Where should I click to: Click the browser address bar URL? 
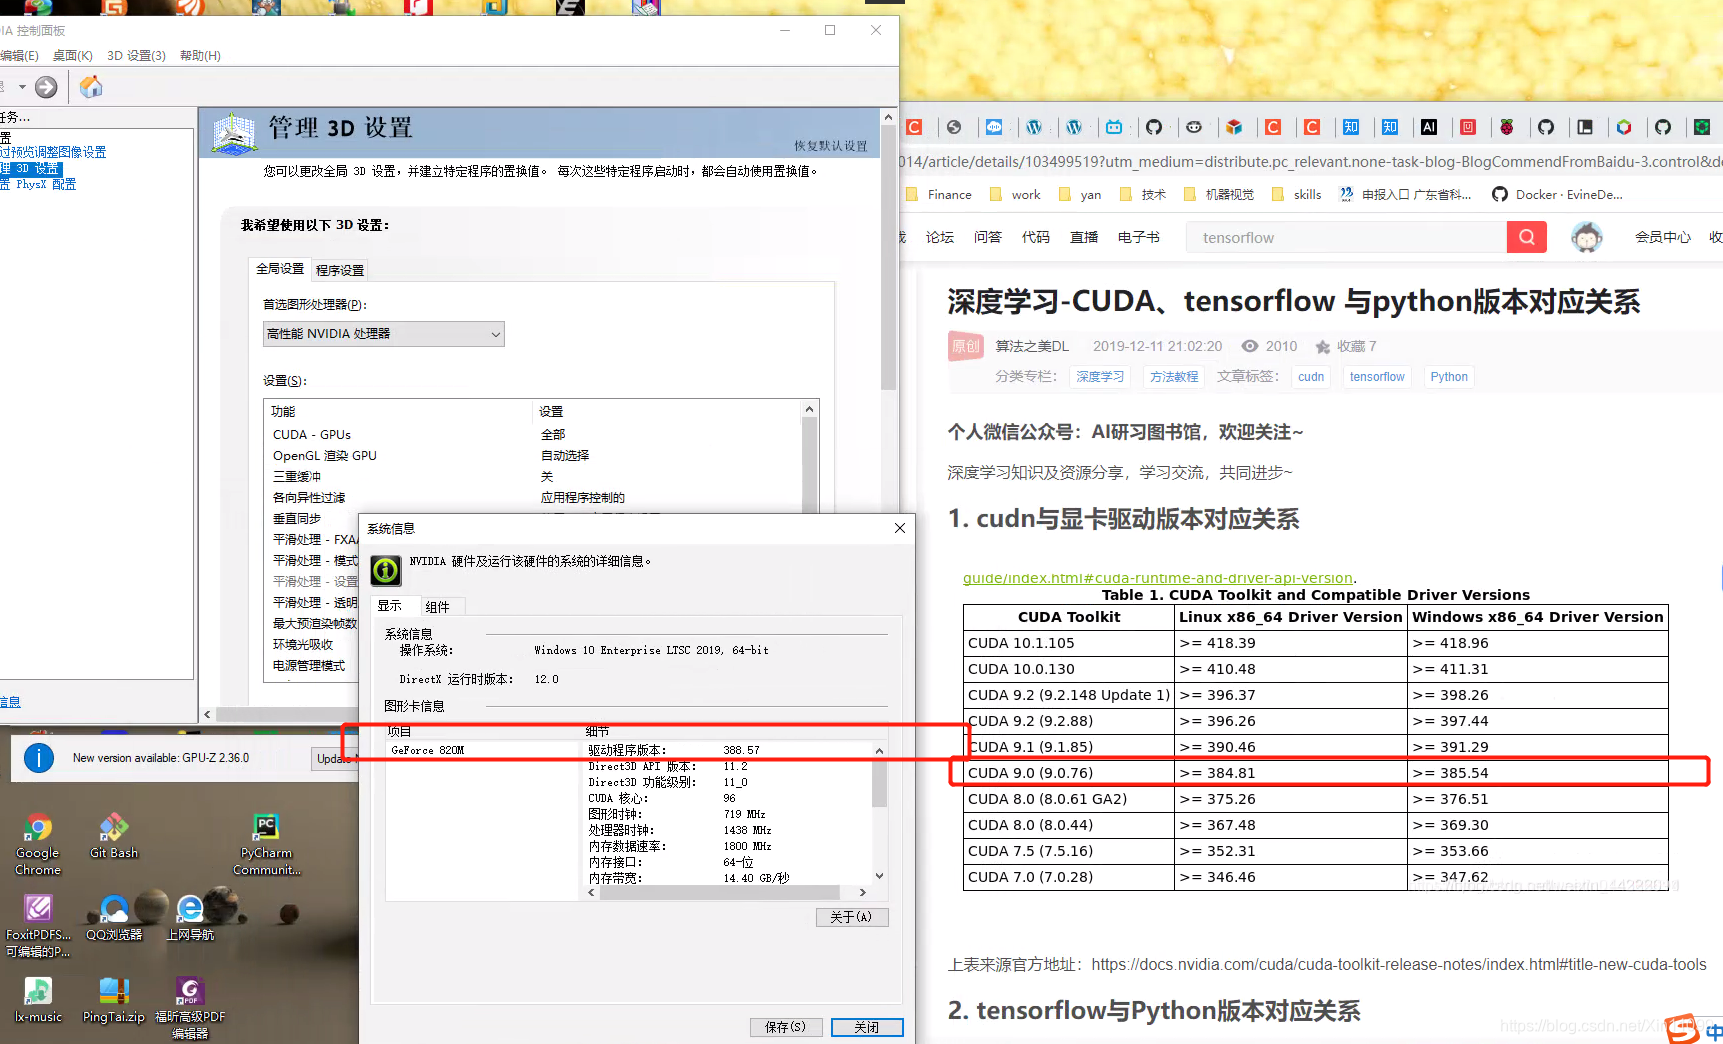coord(1310,161)
